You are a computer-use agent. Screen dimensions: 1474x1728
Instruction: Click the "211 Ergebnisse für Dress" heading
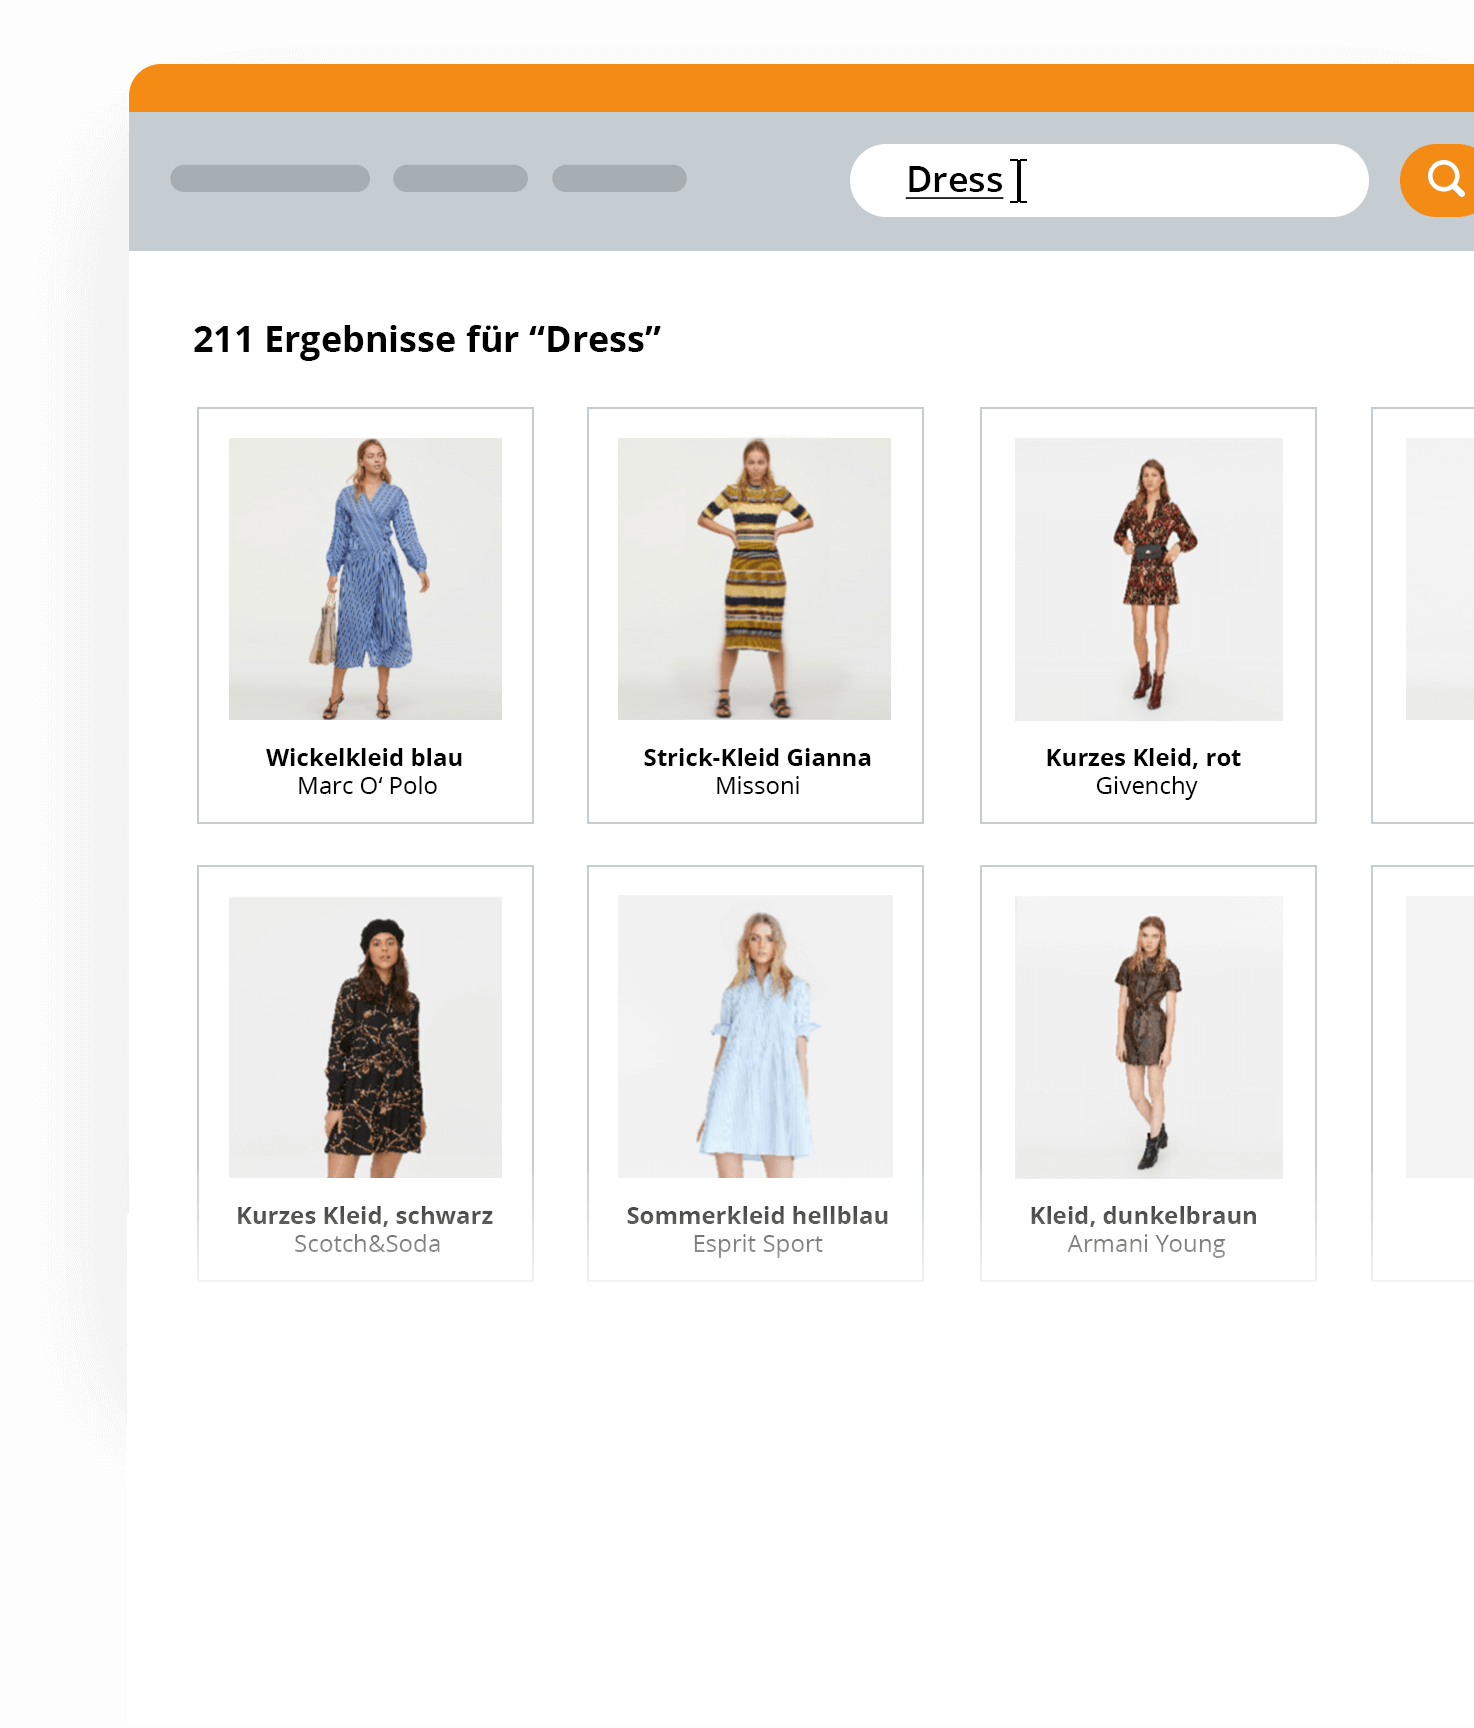tap(427, 340)
